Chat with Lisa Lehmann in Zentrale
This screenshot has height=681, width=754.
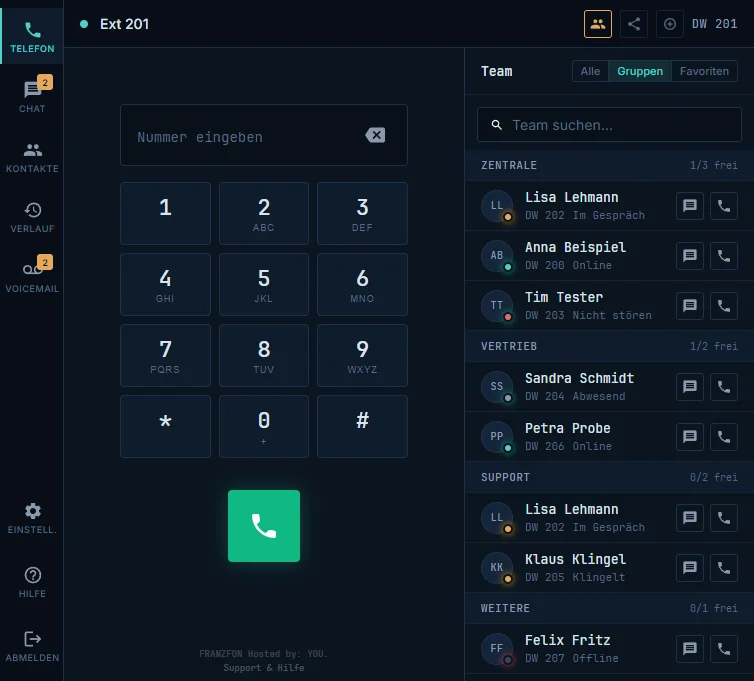[690, 206]
